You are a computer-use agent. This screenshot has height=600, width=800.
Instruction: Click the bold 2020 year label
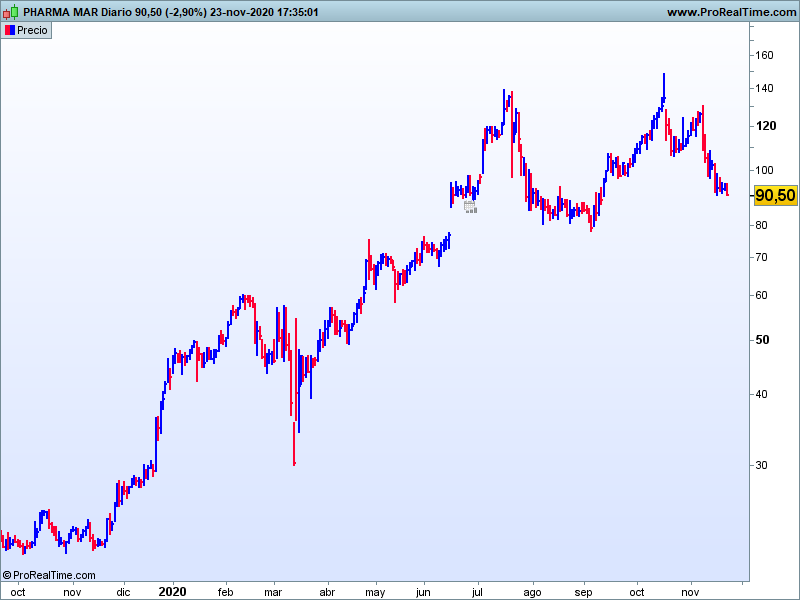[173, 591]
